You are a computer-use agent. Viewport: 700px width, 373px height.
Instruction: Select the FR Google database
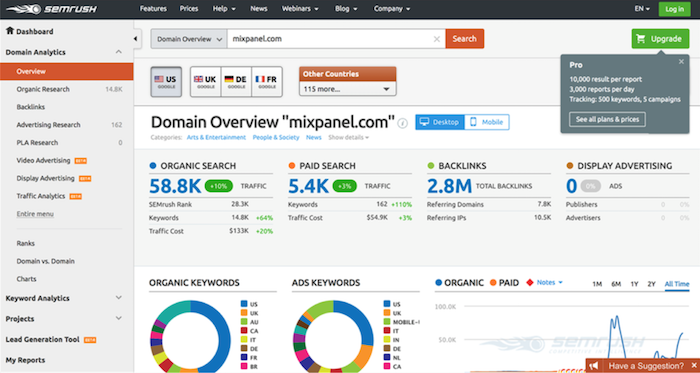[267, 82]
